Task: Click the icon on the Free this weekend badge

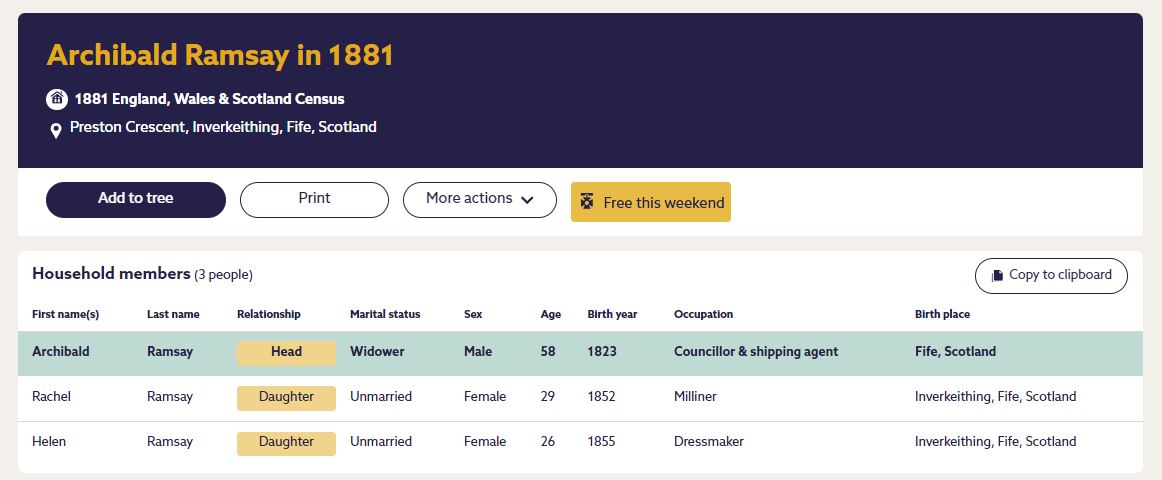Action: [587, 202]
